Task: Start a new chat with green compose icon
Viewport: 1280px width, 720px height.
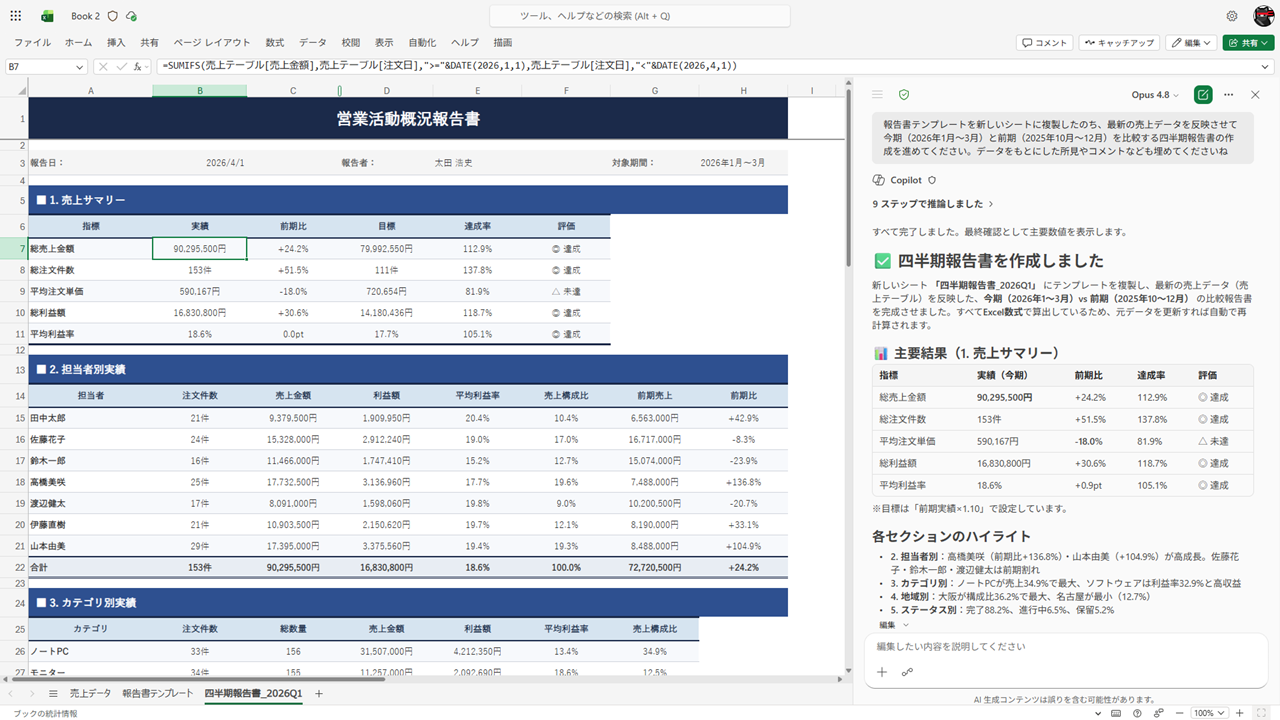Action: click(x=1204, y=94)
